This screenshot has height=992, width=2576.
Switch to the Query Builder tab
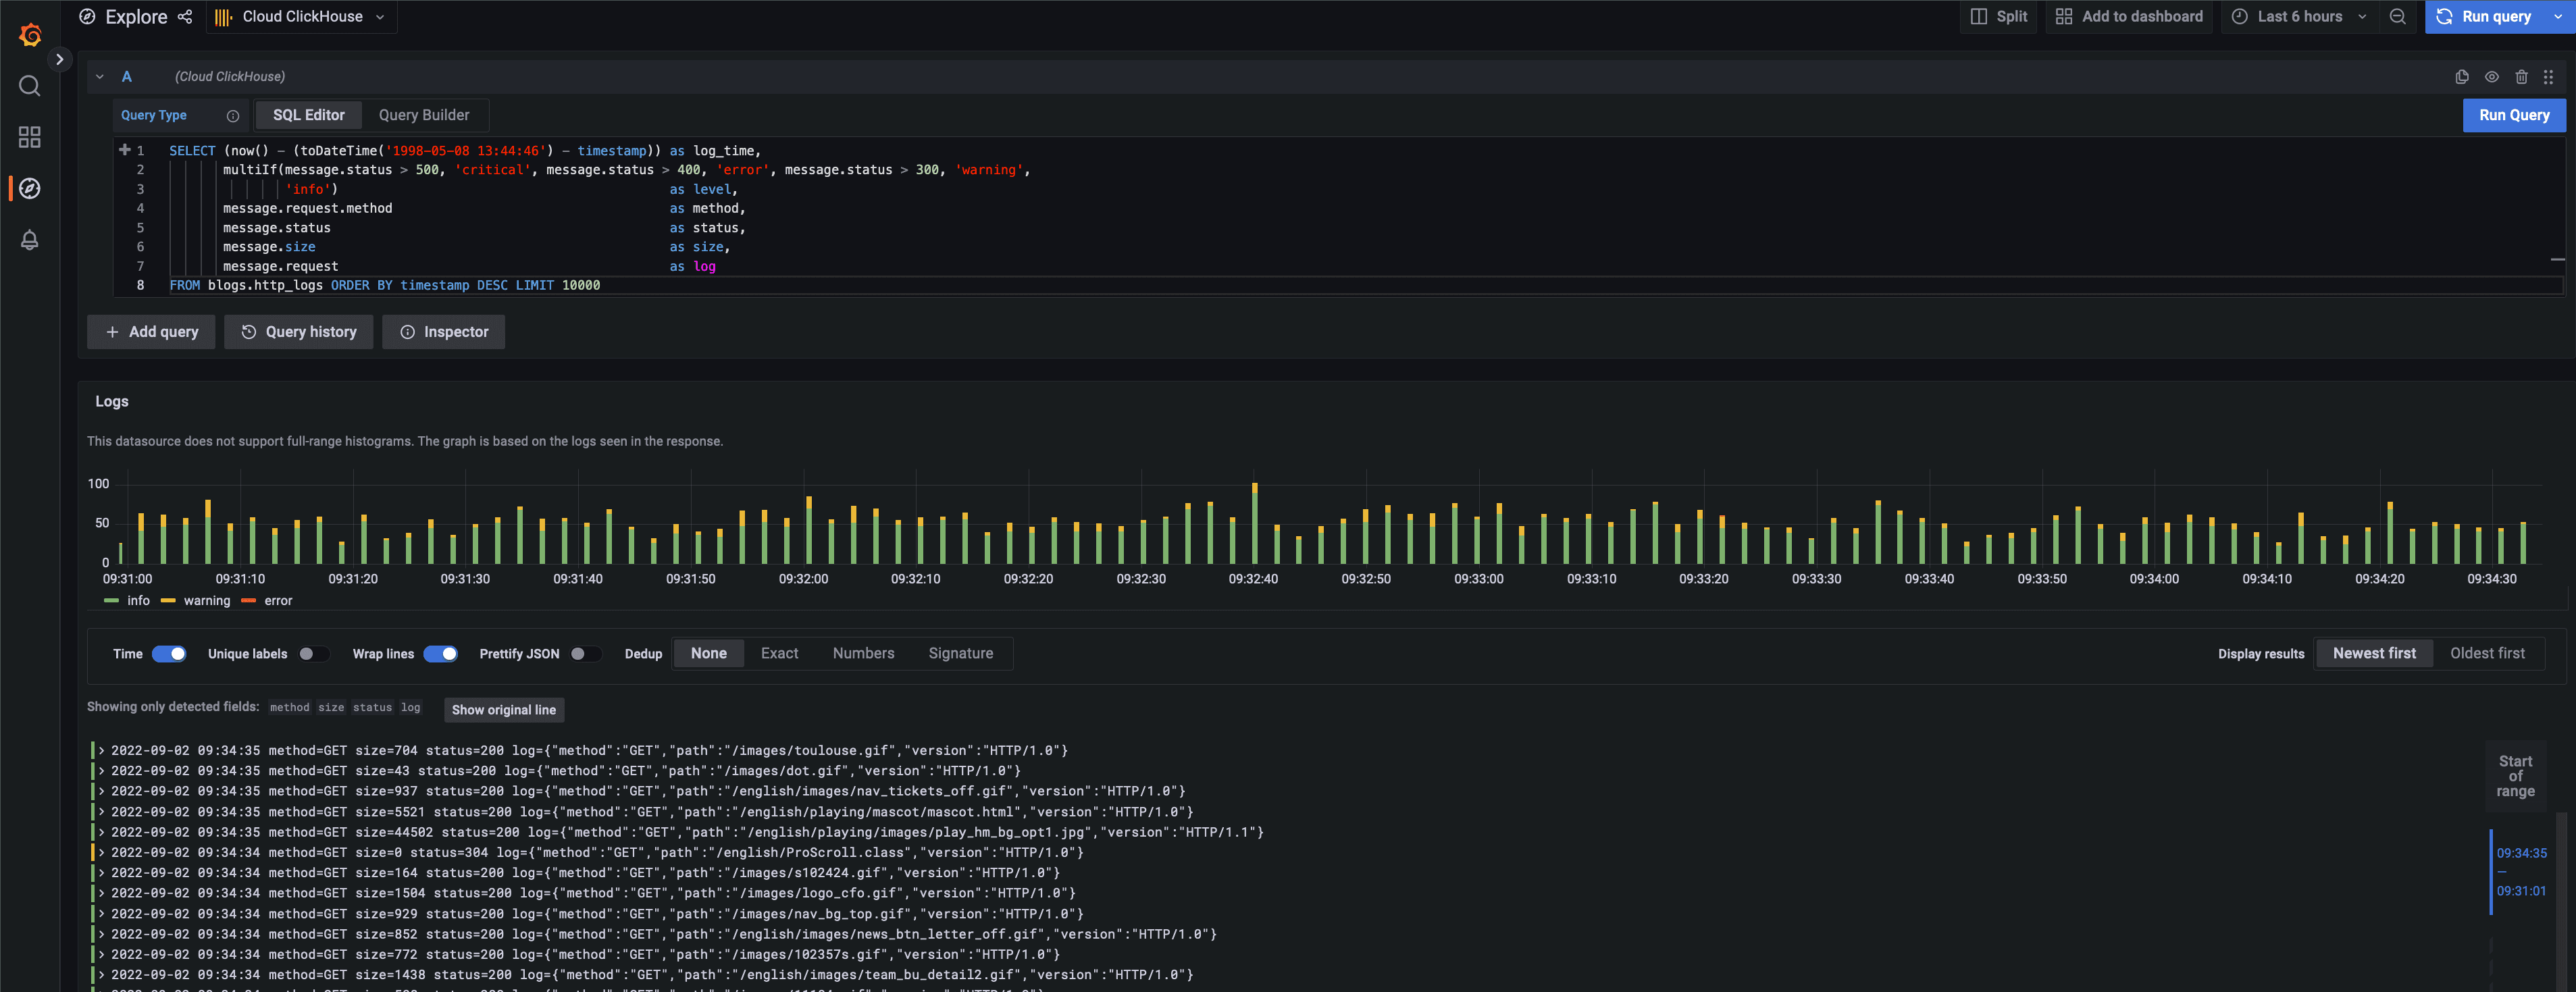[423, 115]
